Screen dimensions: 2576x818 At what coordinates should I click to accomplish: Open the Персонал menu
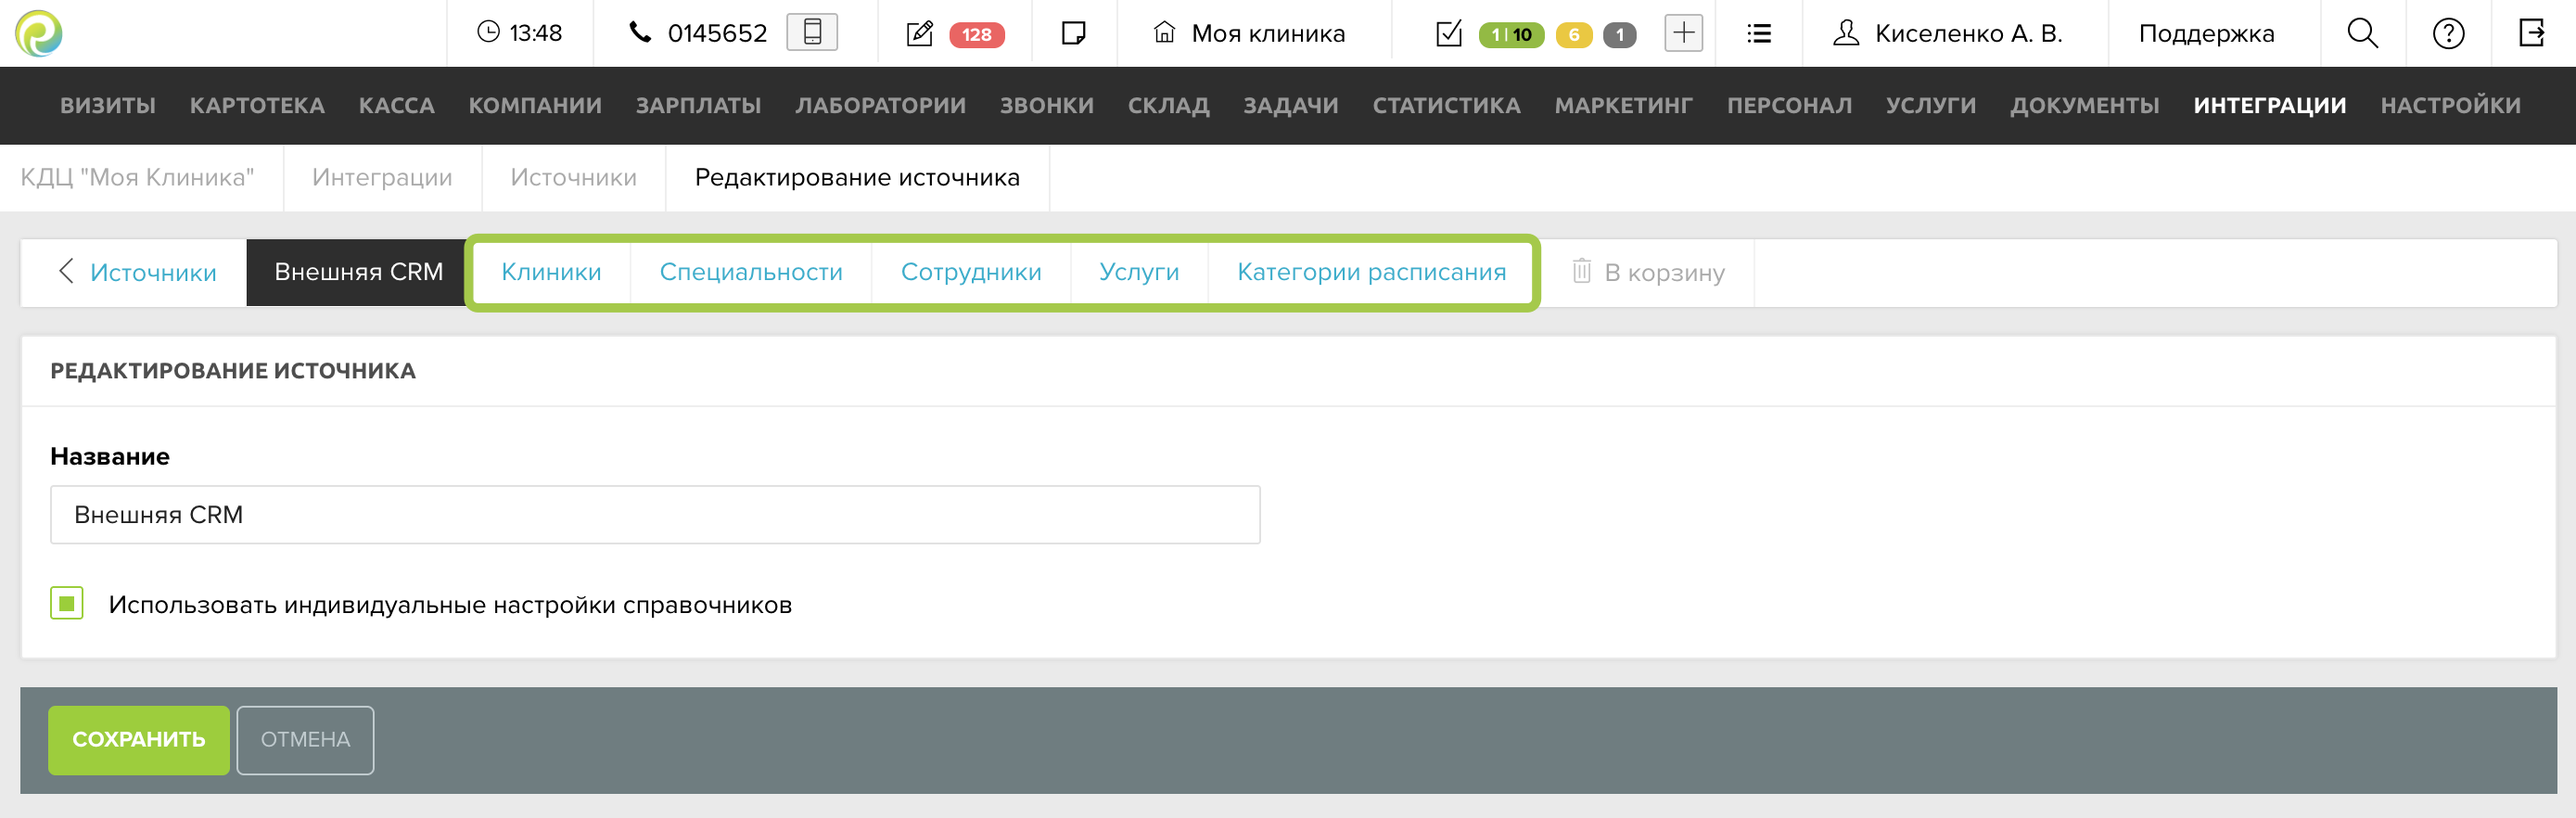[1790, 105]
